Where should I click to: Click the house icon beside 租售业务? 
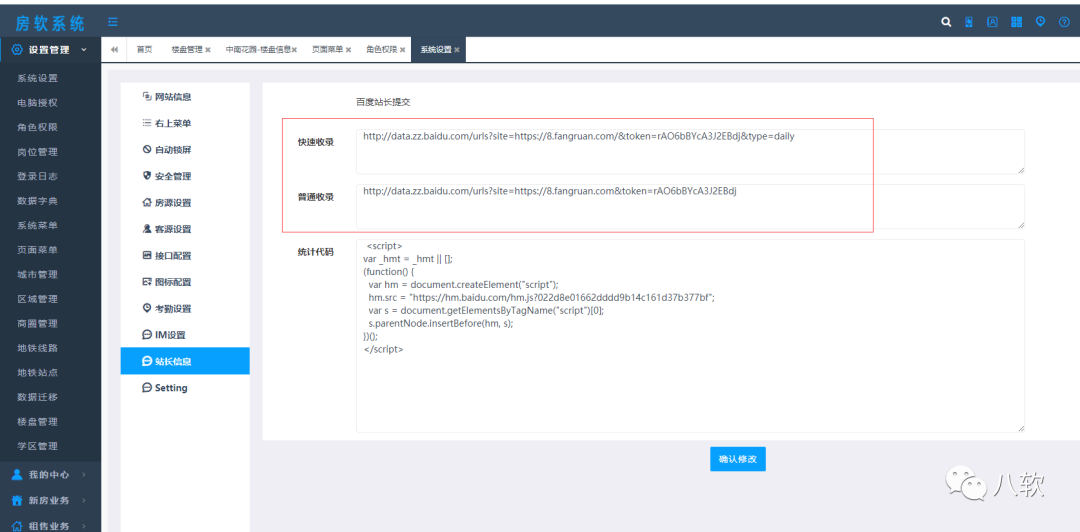(x=17, y=526)
